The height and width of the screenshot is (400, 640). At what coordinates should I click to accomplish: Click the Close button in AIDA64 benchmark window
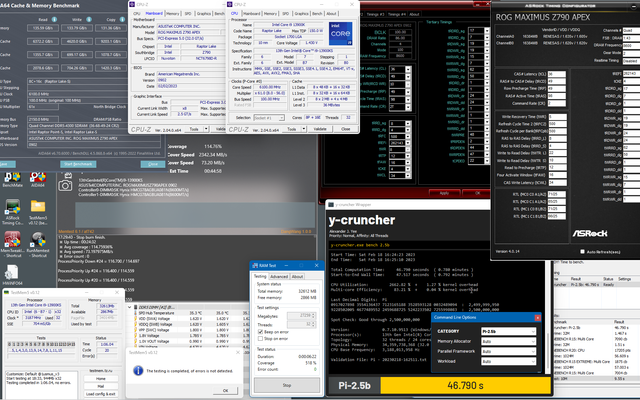click(x=153, y=164)
